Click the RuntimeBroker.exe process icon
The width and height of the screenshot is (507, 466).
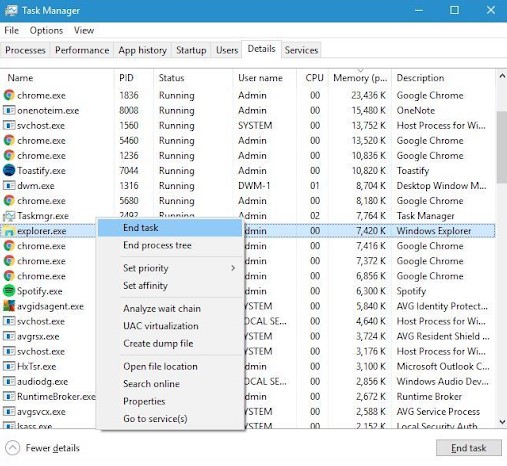[x=9, y=396]
